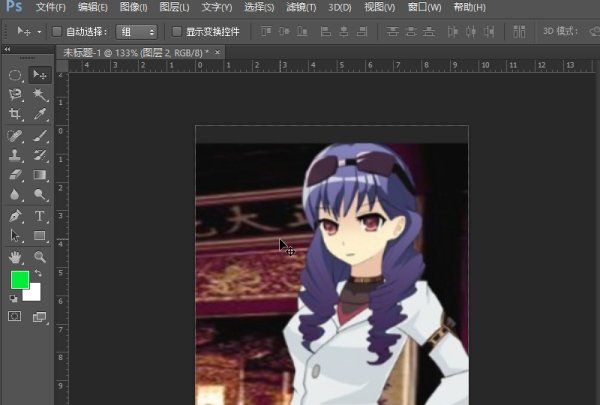The width and height of the screenshot is (600, 405).
Task: Select the Path Selection tool
Action: click(x=15, y=235)
